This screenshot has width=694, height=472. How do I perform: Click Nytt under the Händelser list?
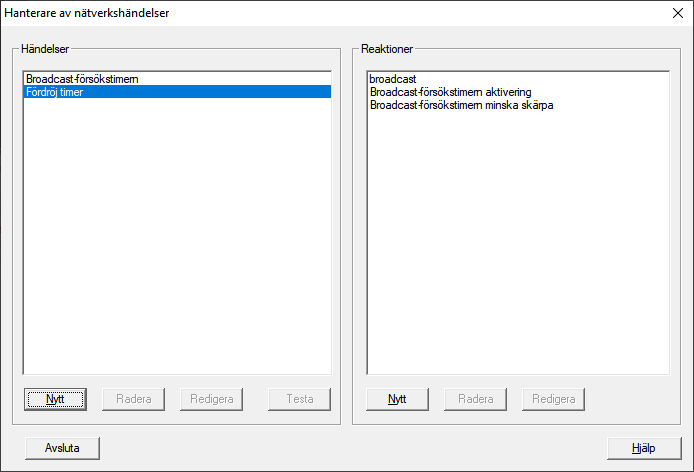(55, 399)
